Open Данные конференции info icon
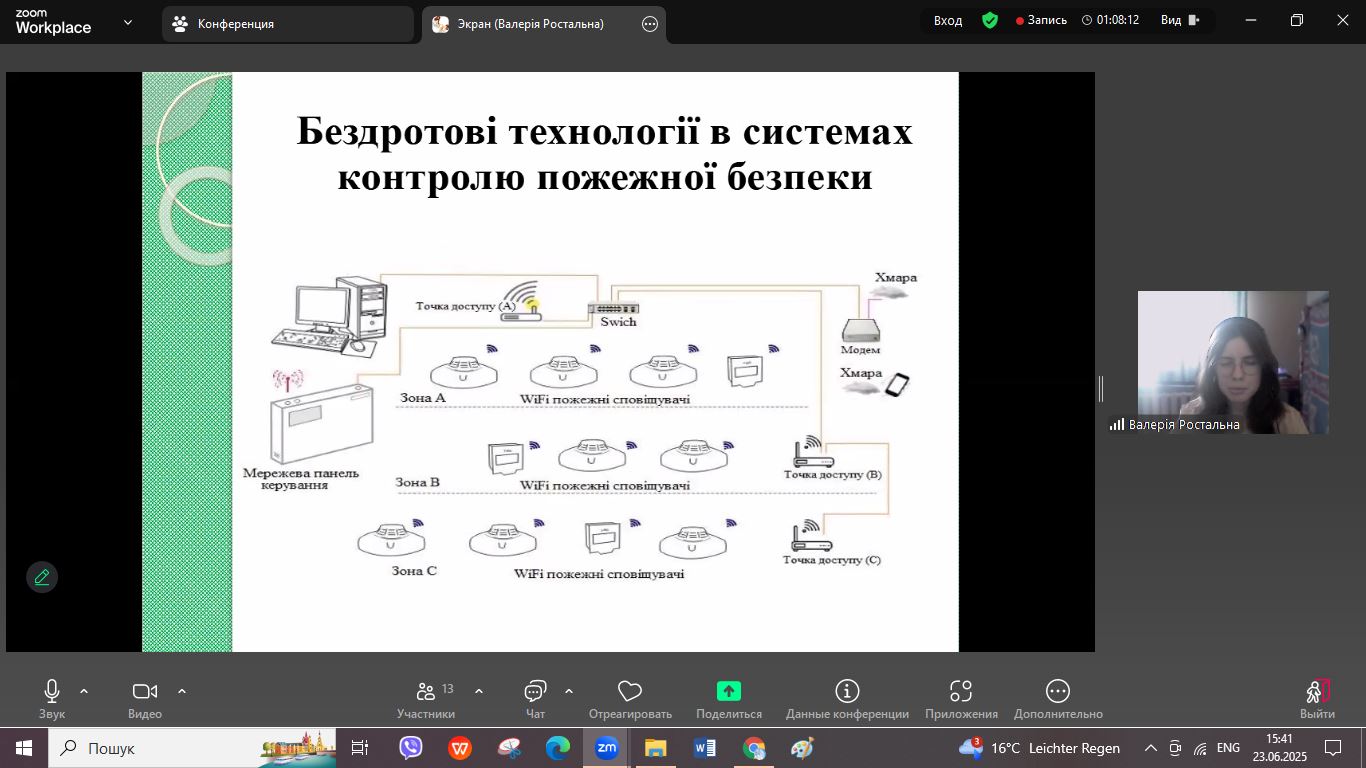The width and height of the screenshot is (1366, 768). 847,691
